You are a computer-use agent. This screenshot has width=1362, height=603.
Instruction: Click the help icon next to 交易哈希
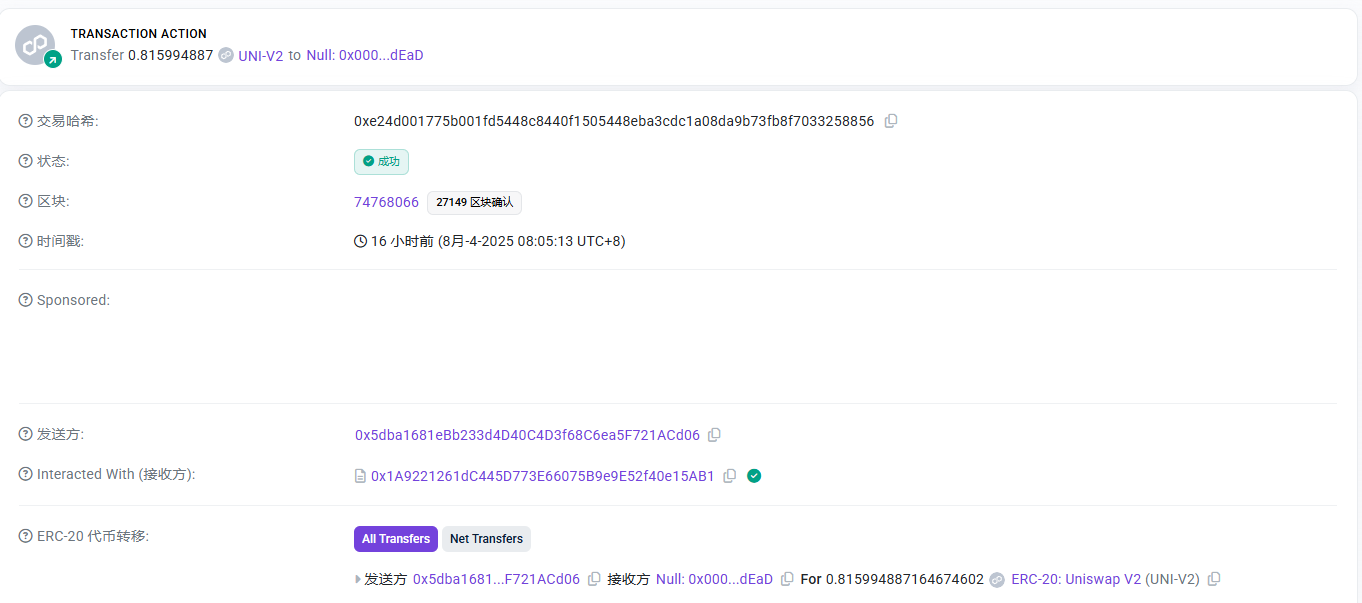[x=26, y=121]
